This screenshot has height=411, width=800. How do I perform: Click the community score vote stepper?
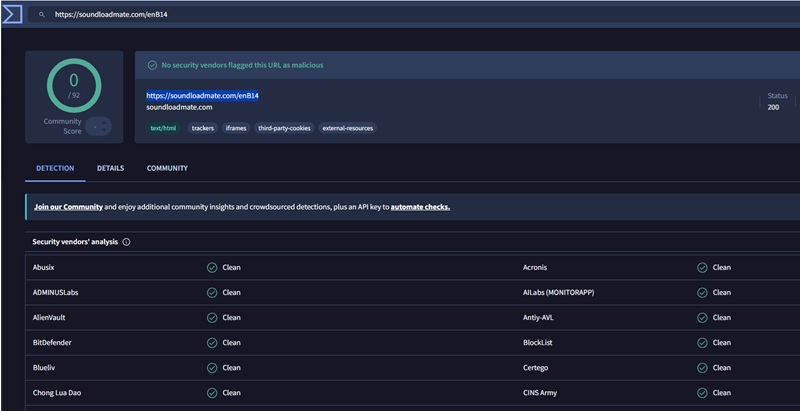tap(98, 126)
